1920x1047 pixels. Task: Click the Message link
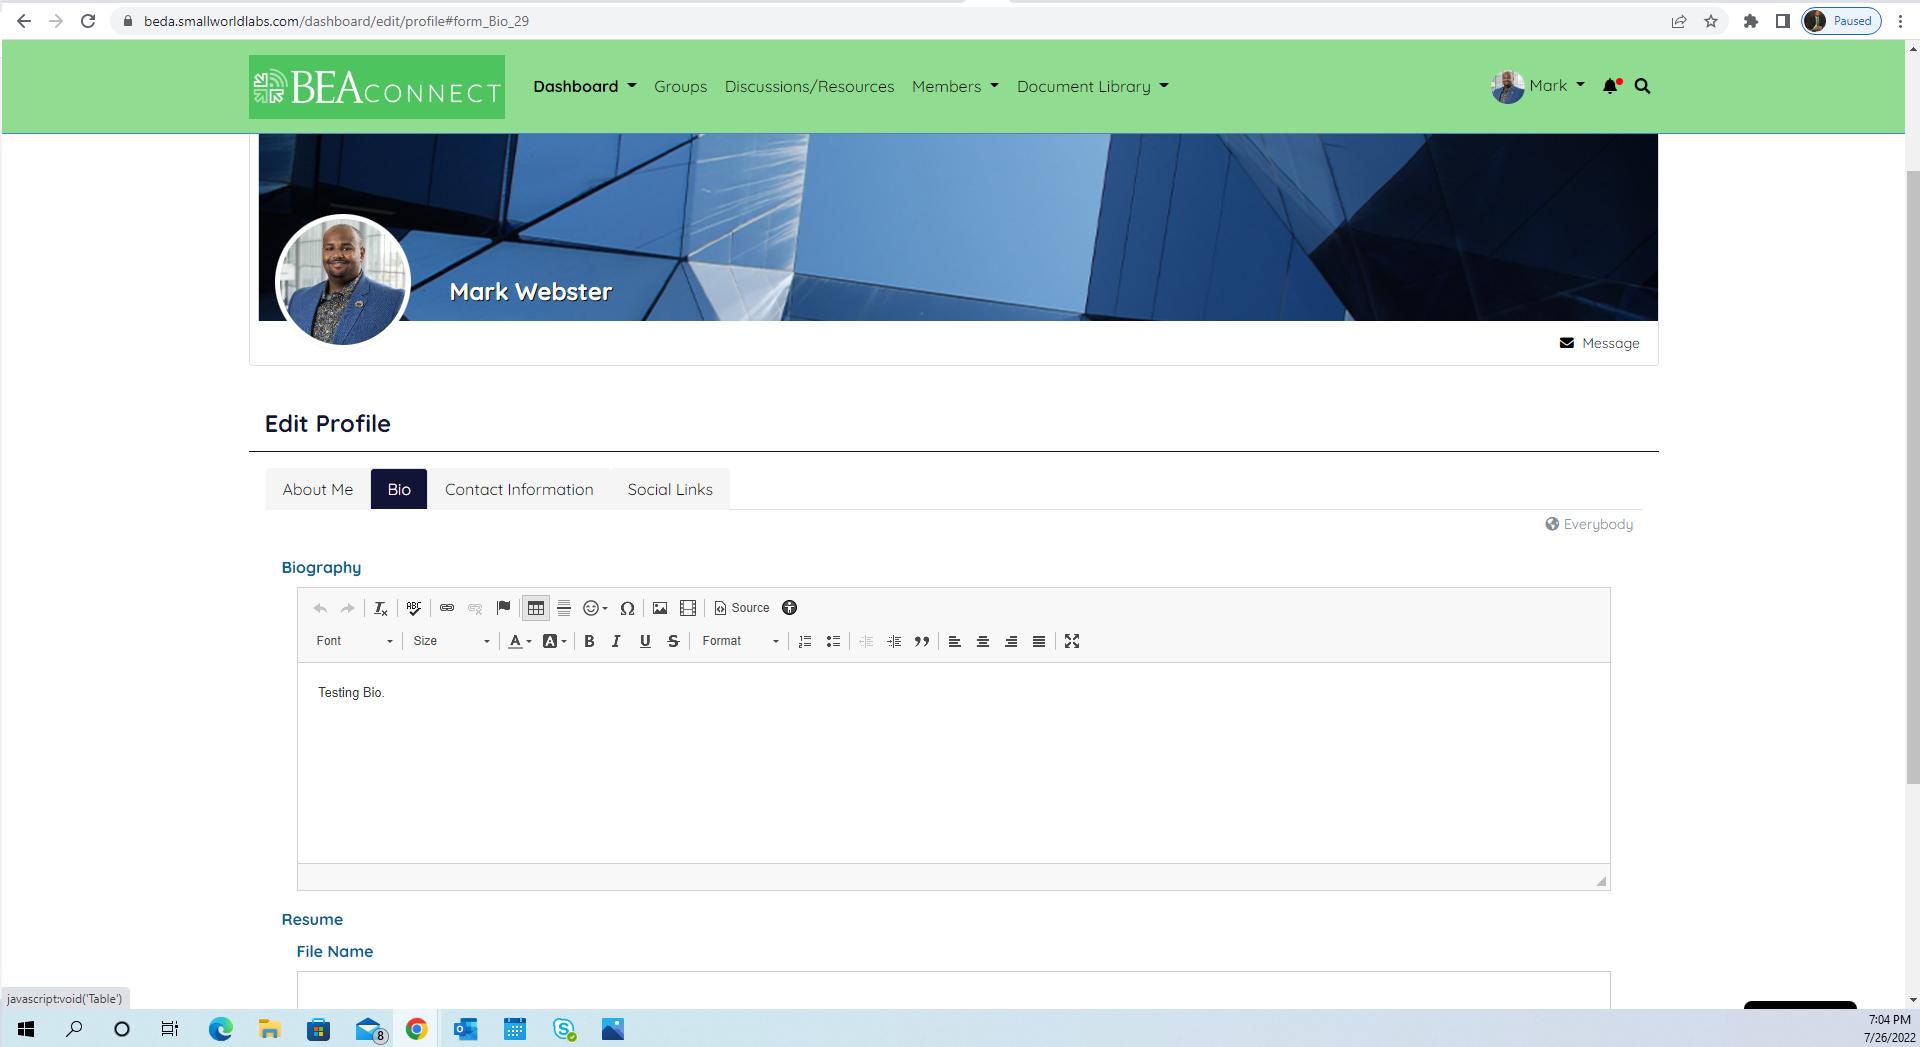(1609, 343)
